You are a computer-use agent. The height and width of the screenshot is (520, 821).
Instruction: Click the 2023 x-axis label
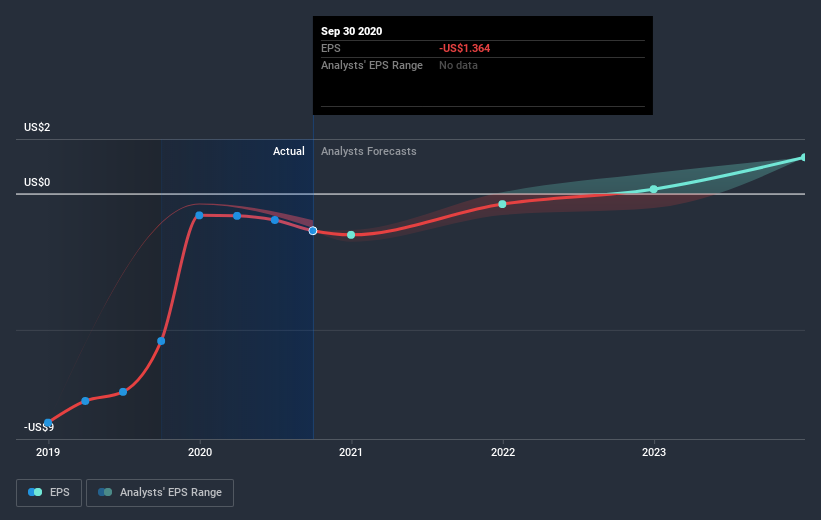(x=654, y=452)
